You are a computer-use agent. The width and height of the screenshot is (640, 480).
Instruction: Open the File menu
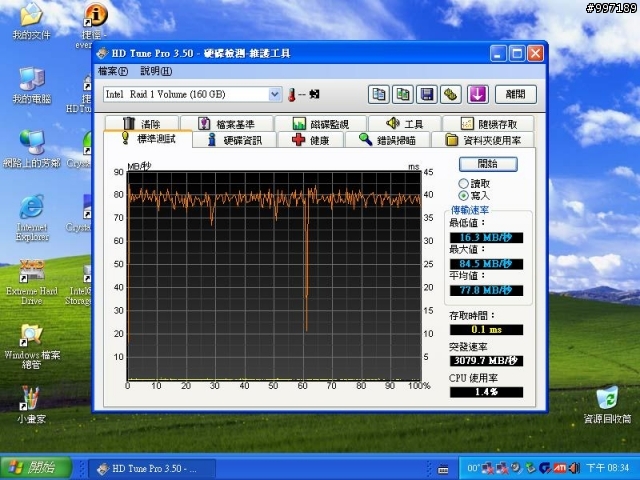[113, 71]
